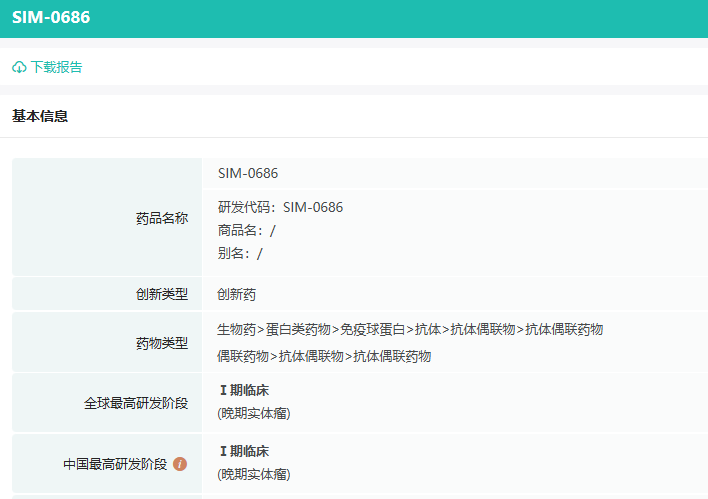
Task: Click the cloud download icon
Action: pos(19,67)
